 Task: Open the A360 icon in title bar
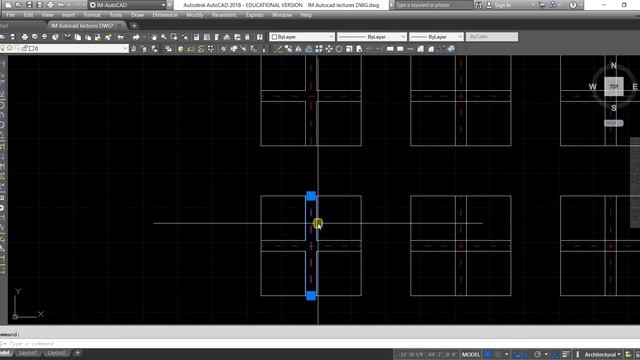click(x=553, y=5)
